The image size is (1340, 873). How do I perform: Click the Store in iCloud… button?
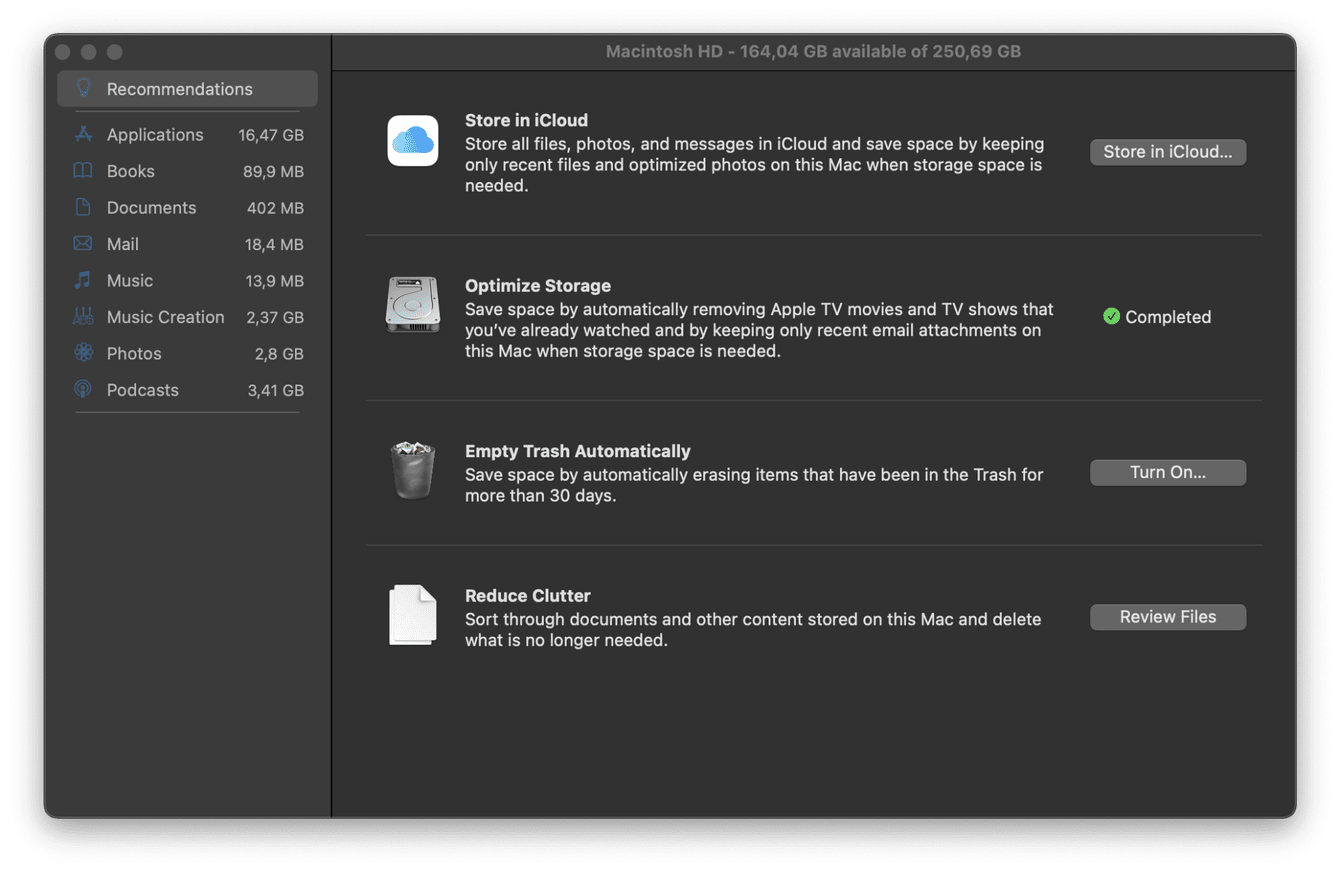pos(1168,152)
